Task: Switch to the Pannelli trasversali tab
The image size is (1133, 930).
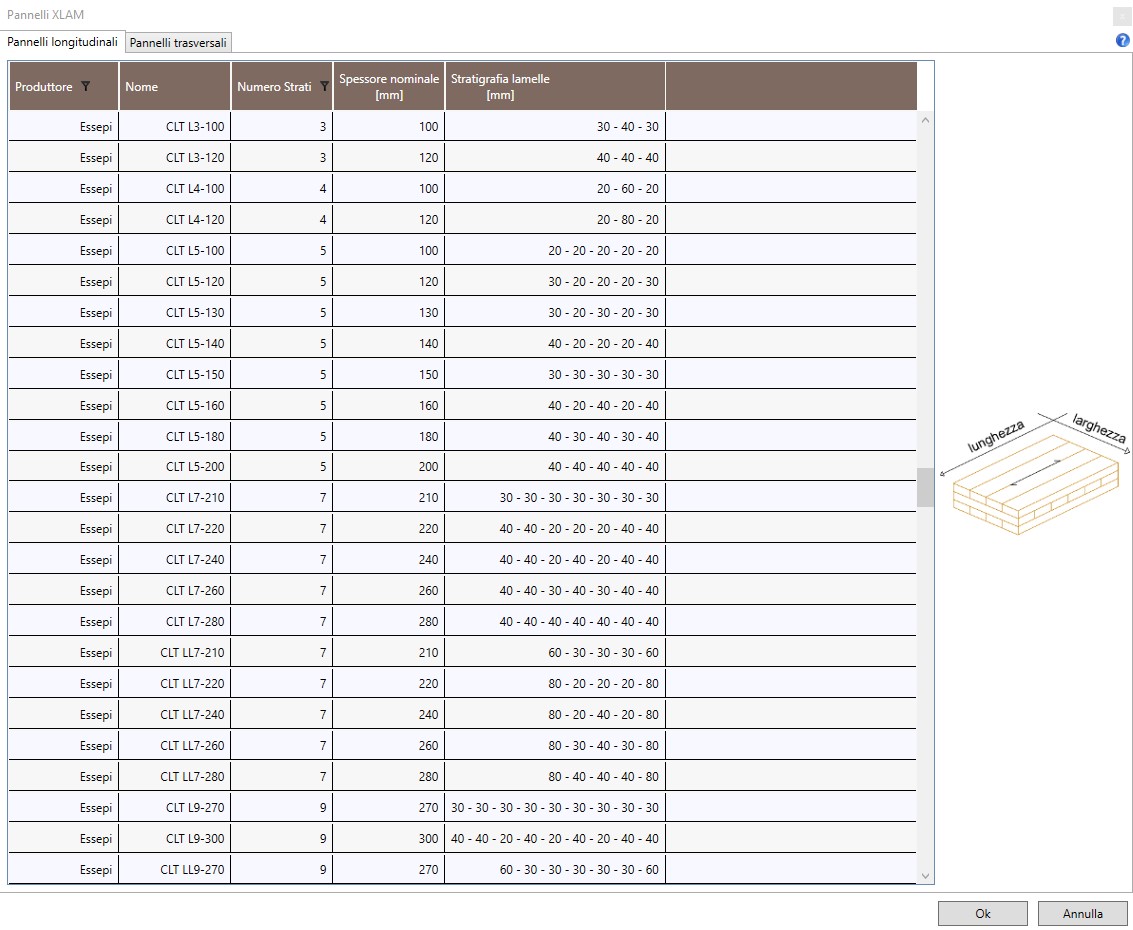Action: pos(178,43)
